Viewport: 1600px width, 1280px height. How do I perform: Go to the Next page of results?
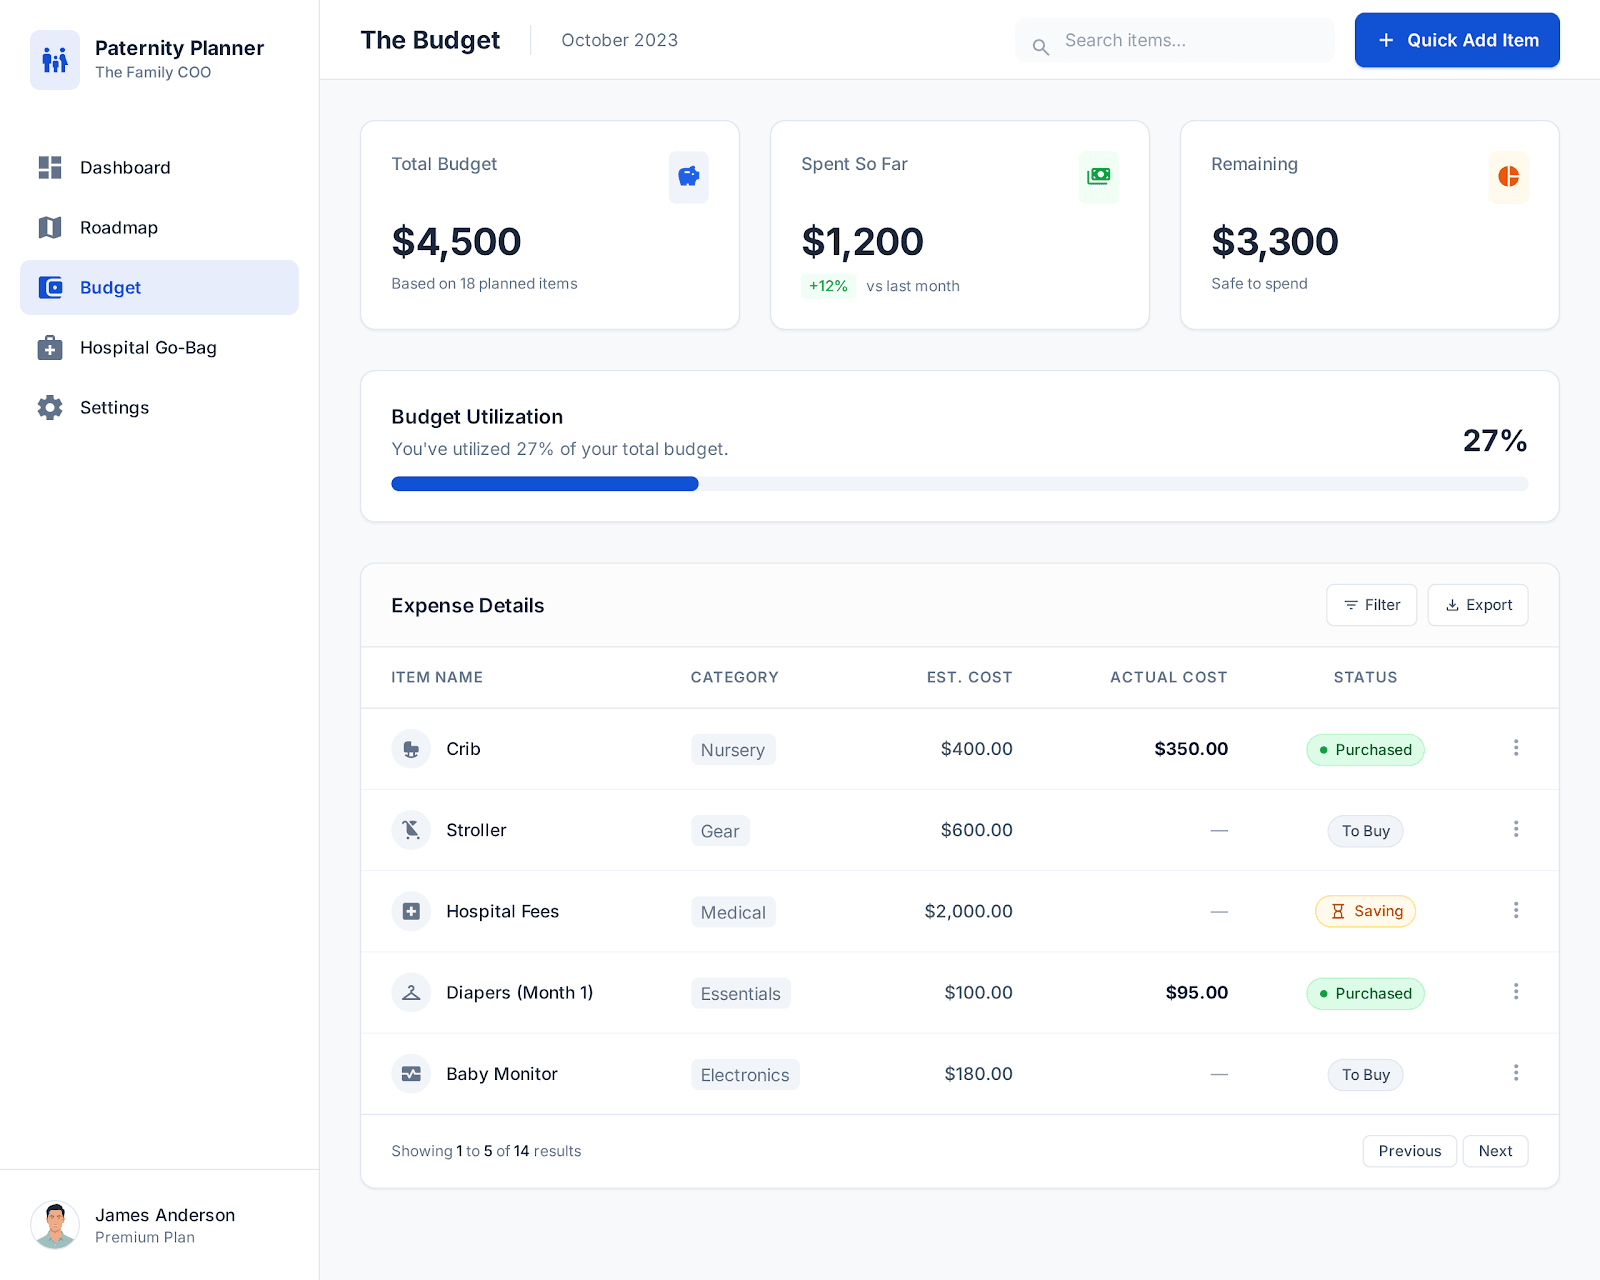pyautogui.click(x=1495, y=1151)
